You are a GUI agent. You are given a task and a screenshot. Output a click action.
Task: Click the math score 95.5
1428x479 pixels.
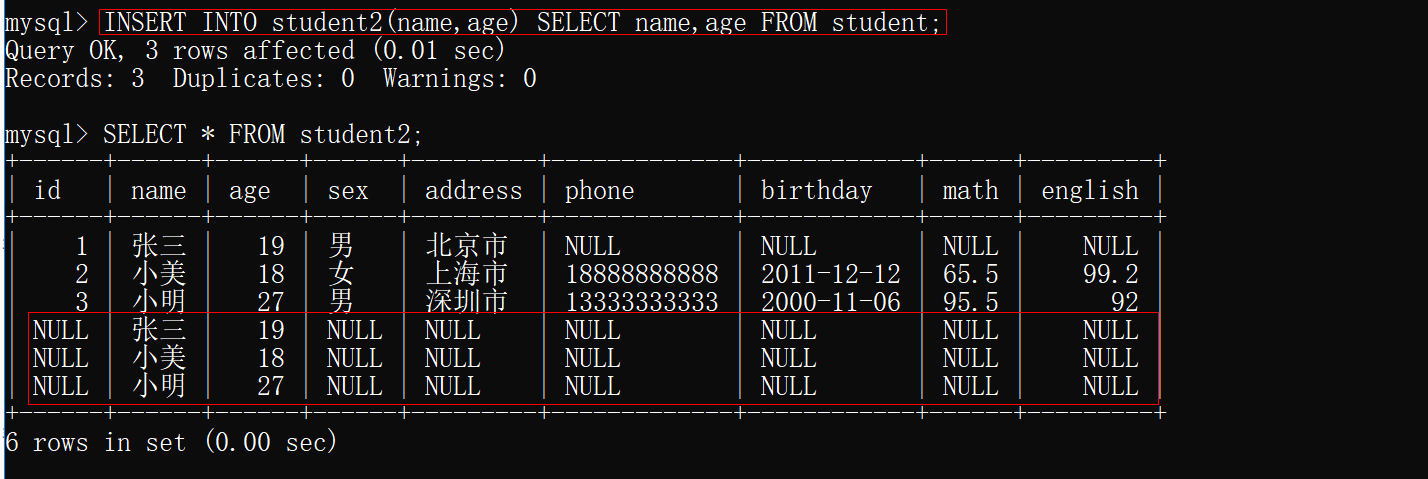click(970, 302)
